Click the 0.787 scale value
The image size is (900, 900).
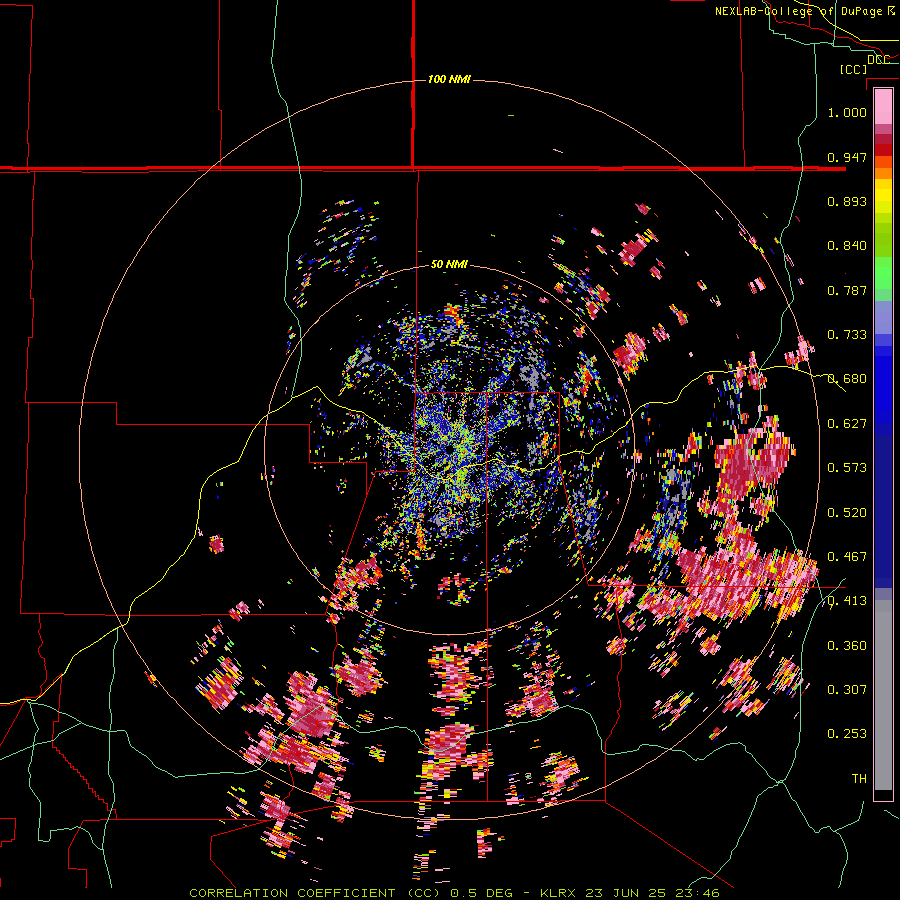(x=847, y=290)
